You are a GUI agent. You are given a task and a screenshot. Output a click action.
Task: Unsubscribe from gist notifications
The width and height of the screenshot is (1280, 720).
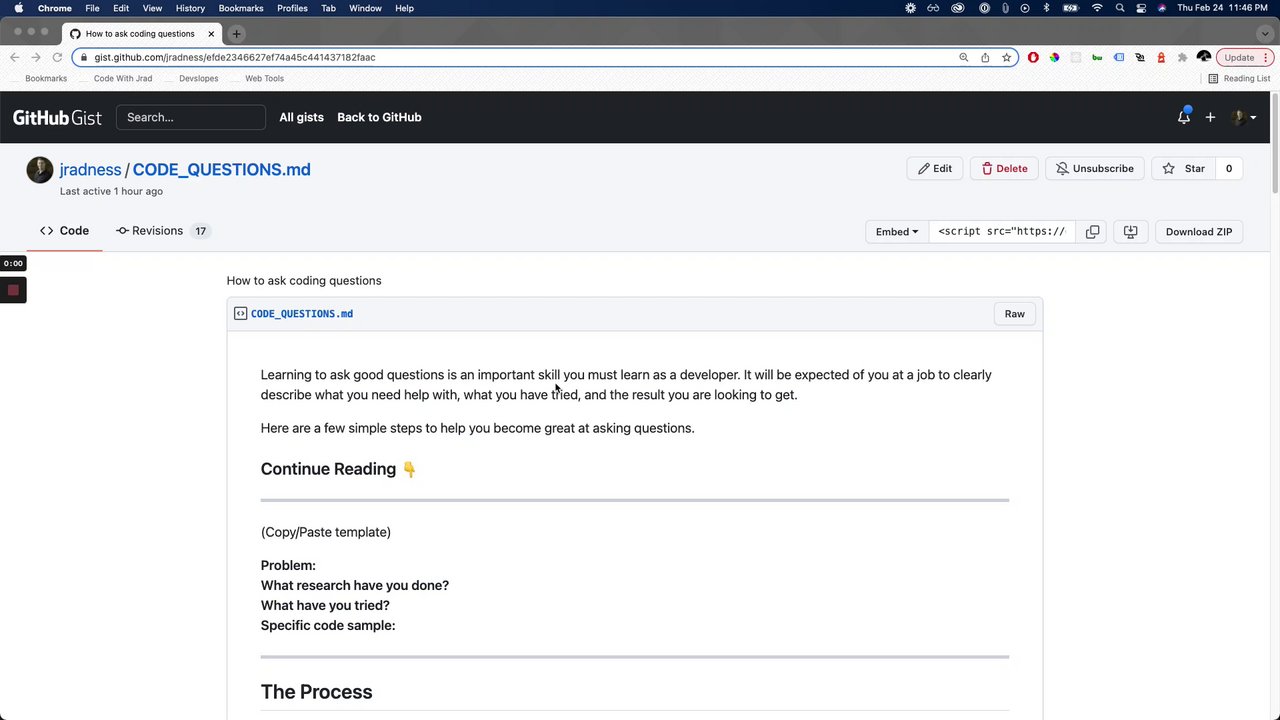1095,168
